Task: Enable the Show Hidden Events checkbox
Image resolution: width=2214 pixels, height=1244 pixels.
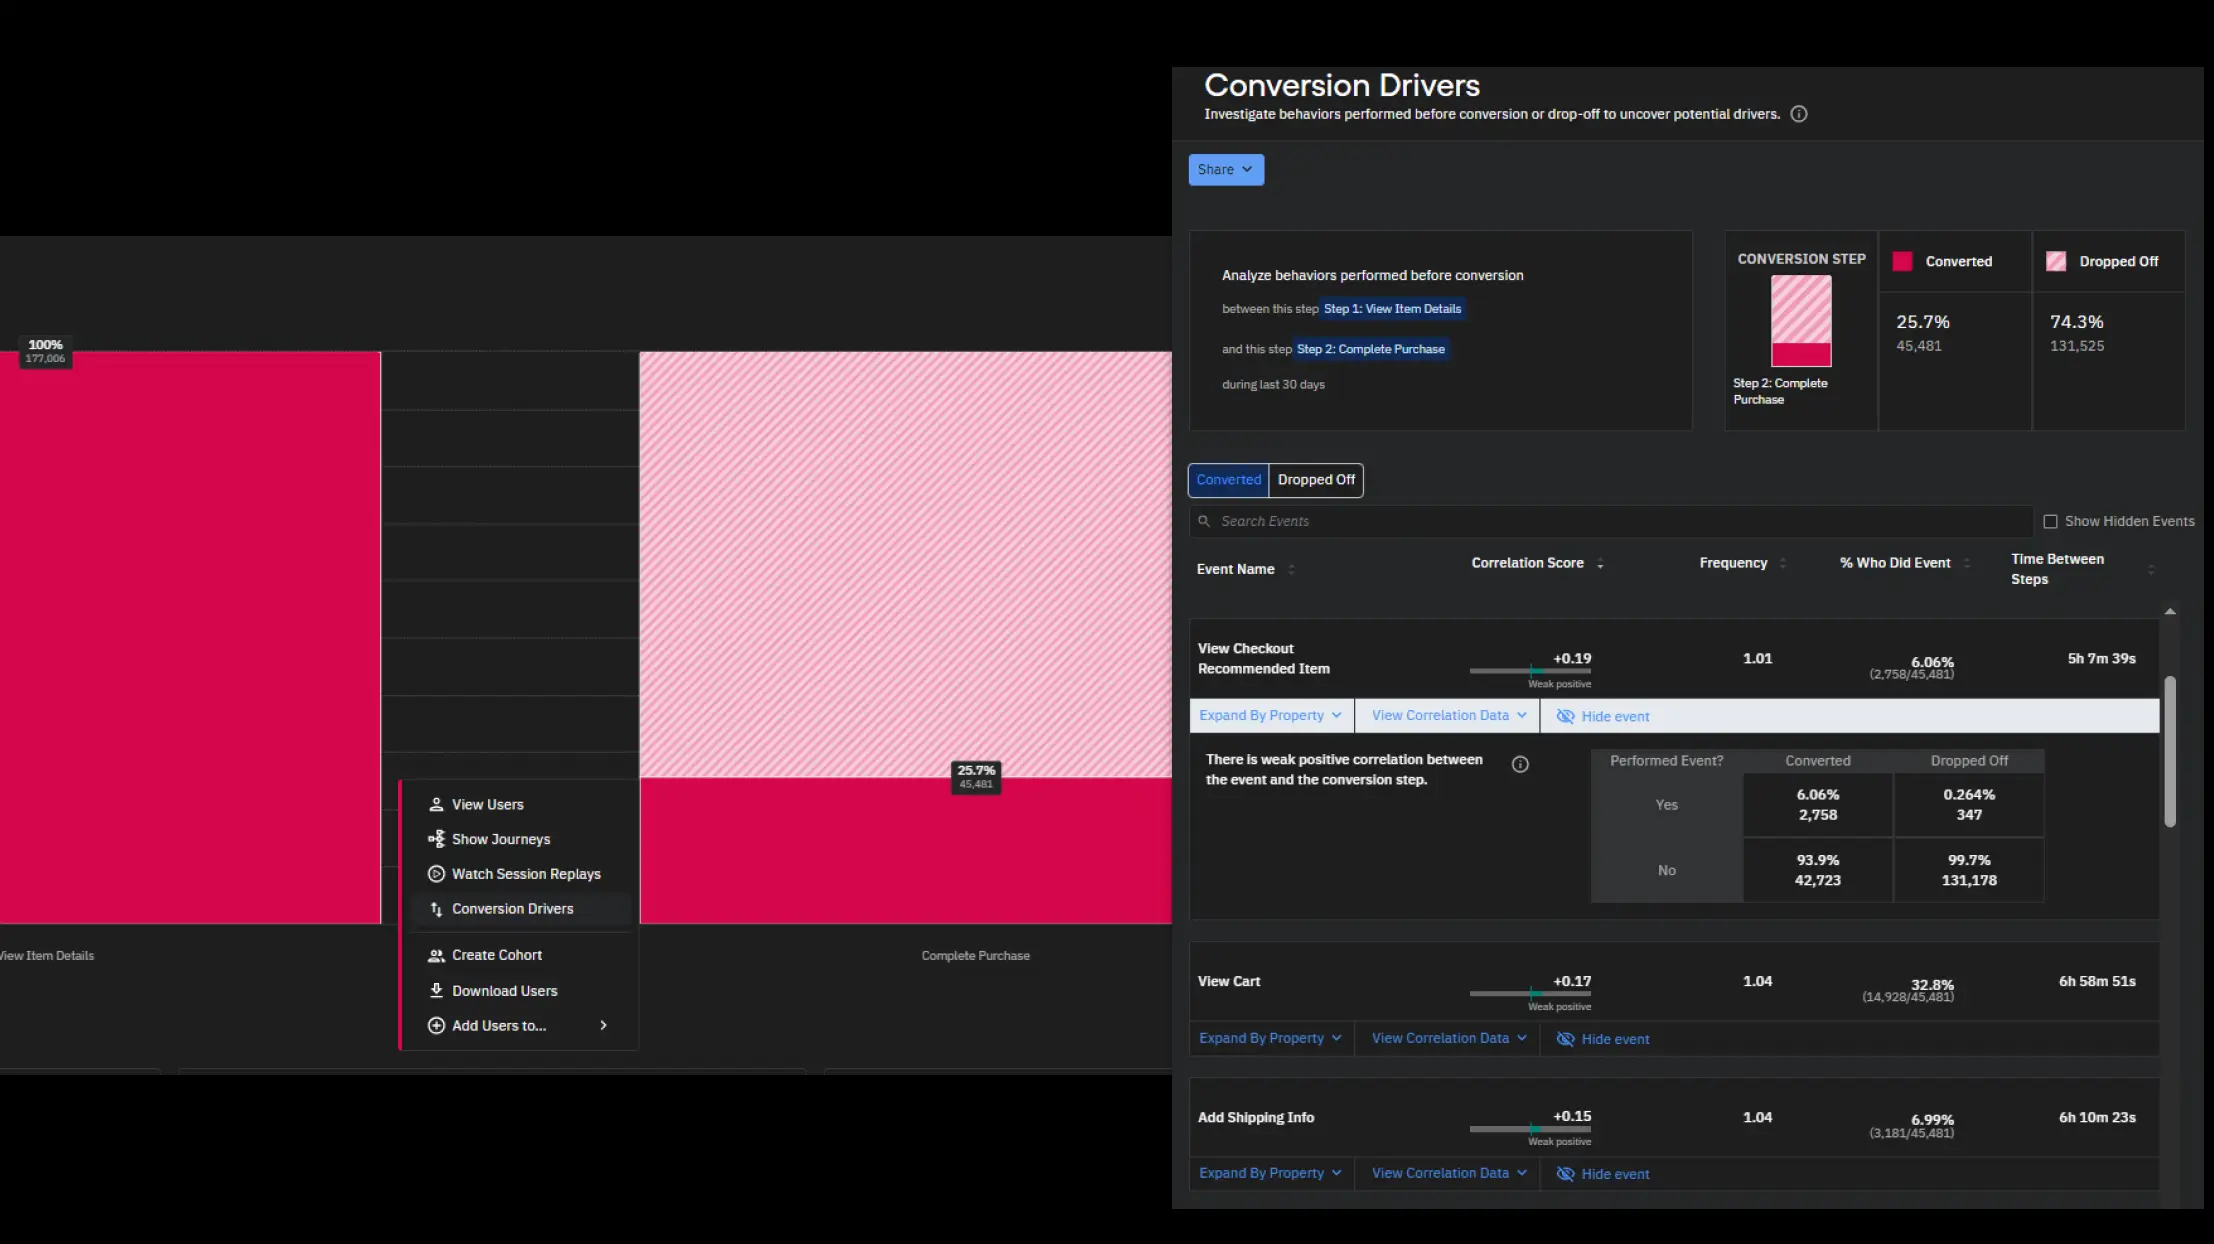Action: pyautogui.click(x=2050, y=522)
